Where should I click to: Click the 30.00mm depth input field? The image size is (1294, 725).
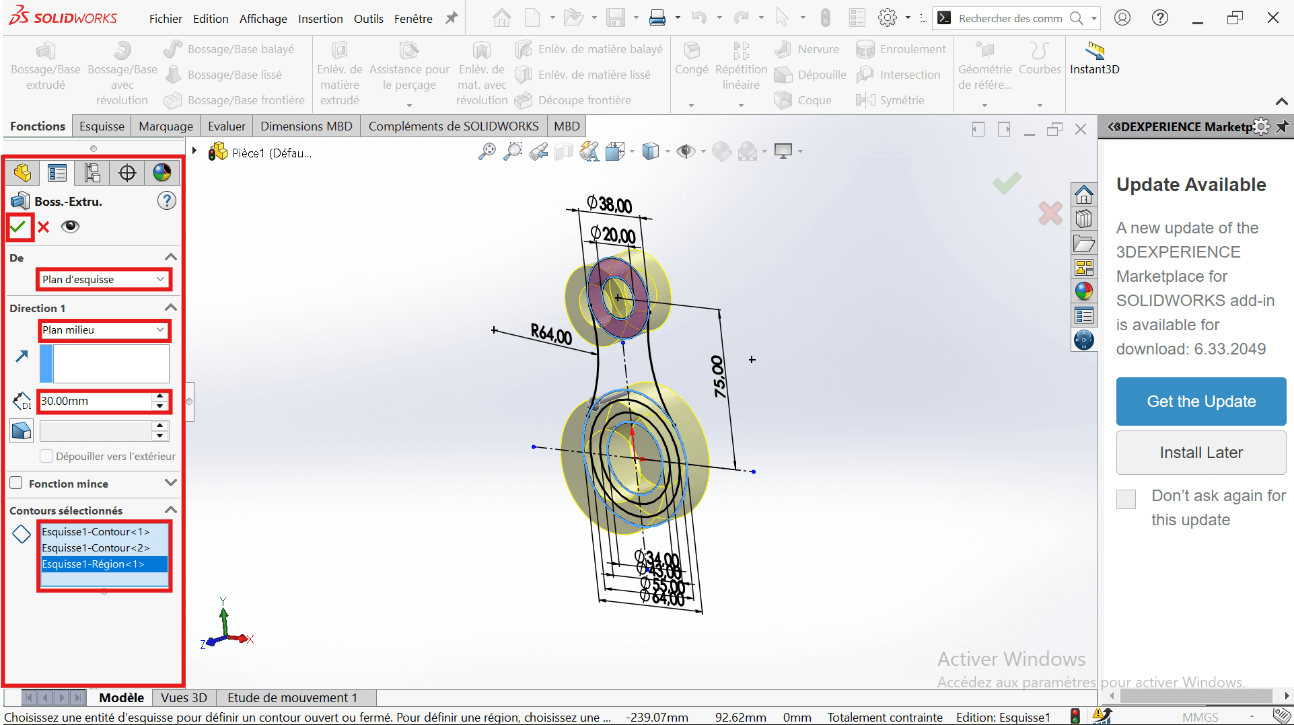pos(94,401)
